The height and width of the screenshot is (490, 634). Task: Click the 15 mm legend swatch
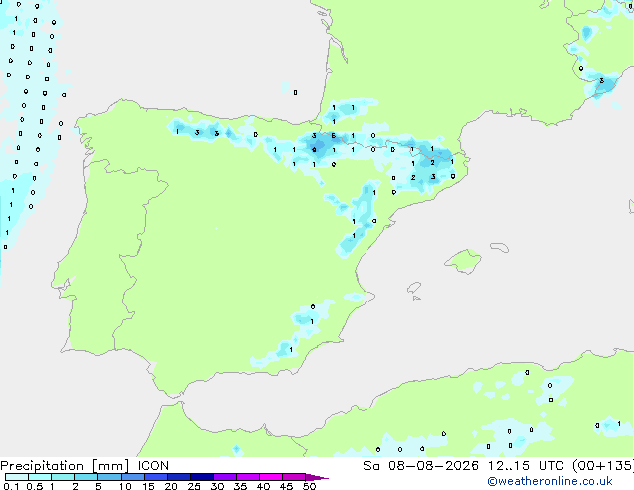point(156,477)
